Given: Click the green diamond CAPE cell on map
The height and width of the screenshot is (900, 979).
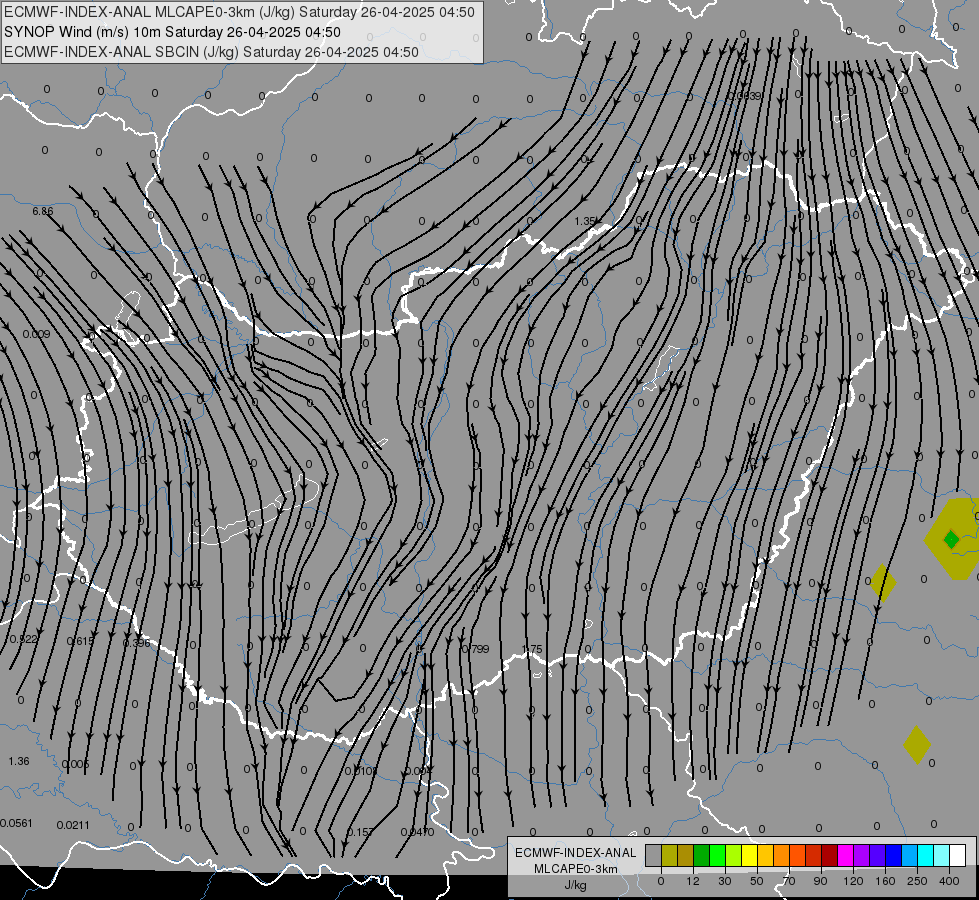Looking at the screenshot, I should tap(951, 539).
